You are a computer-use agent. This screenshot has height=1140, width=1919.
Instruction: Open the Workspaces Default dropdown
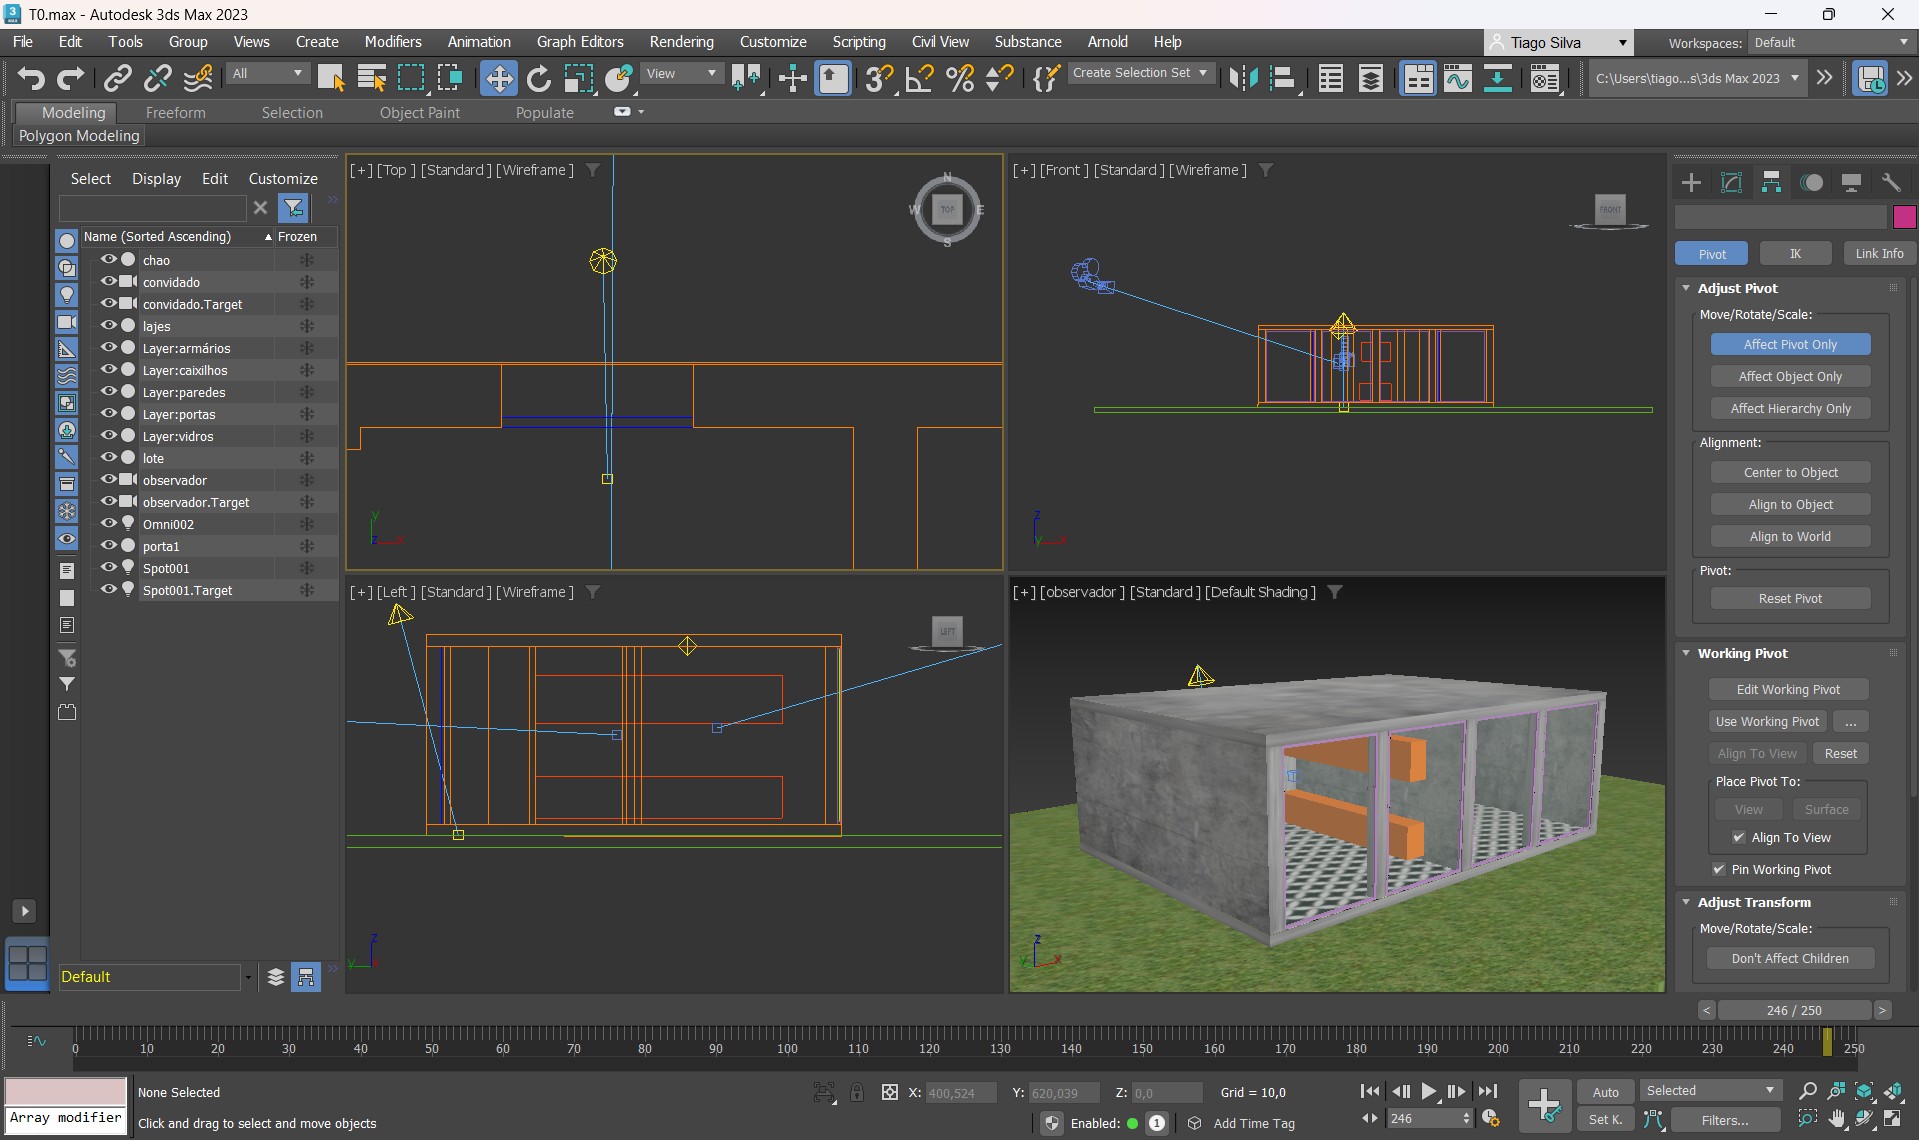click(1830, 42)
